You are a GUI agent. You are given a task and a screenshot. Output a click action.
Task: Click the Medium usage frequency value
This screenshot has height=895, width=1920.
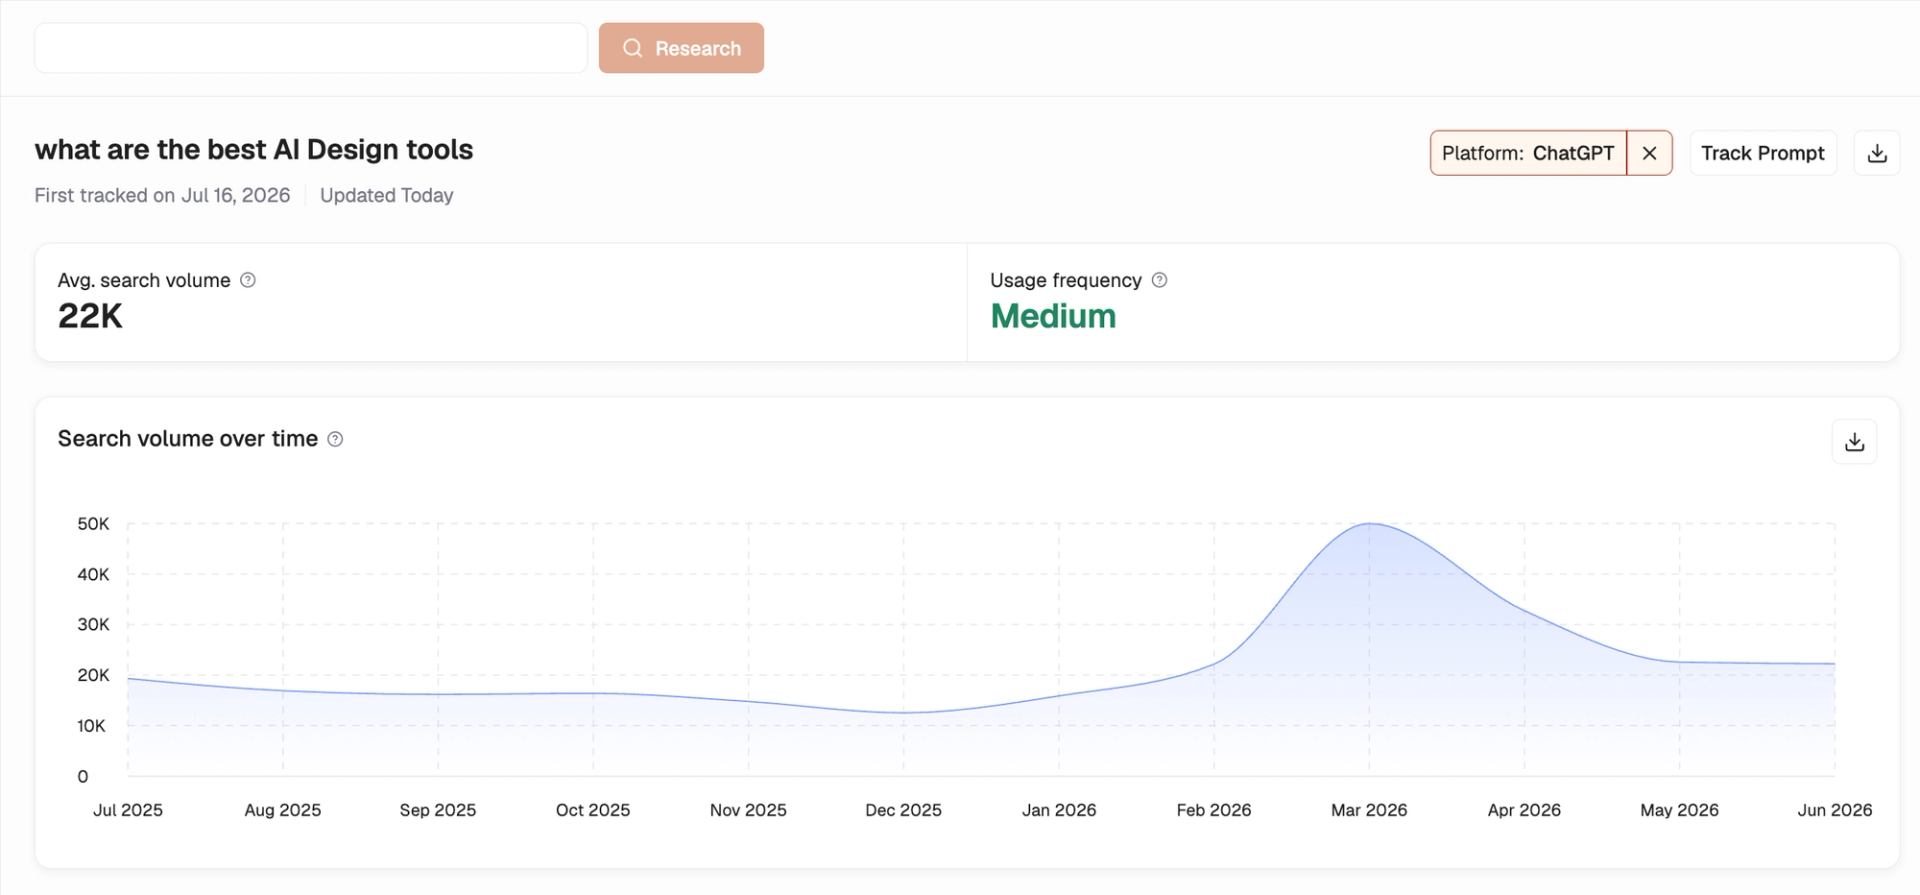1053,316
